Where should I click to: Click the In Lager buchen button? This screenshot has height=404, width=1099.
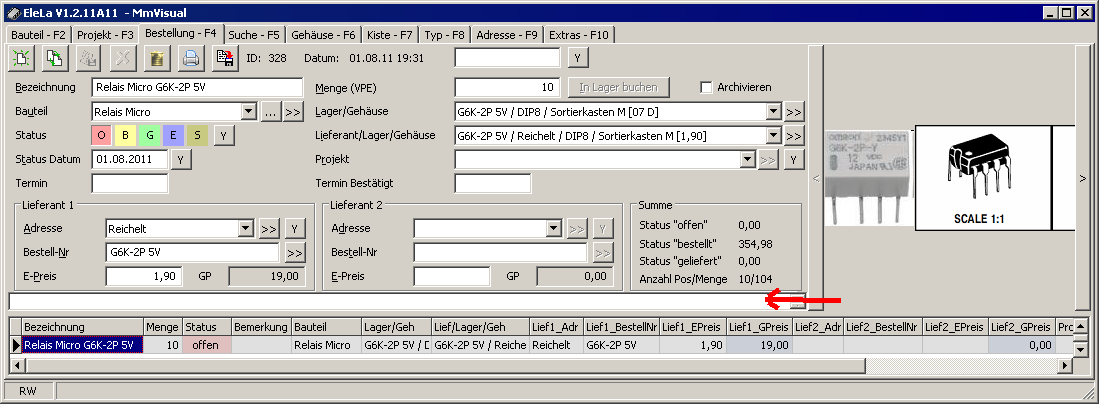619,87
